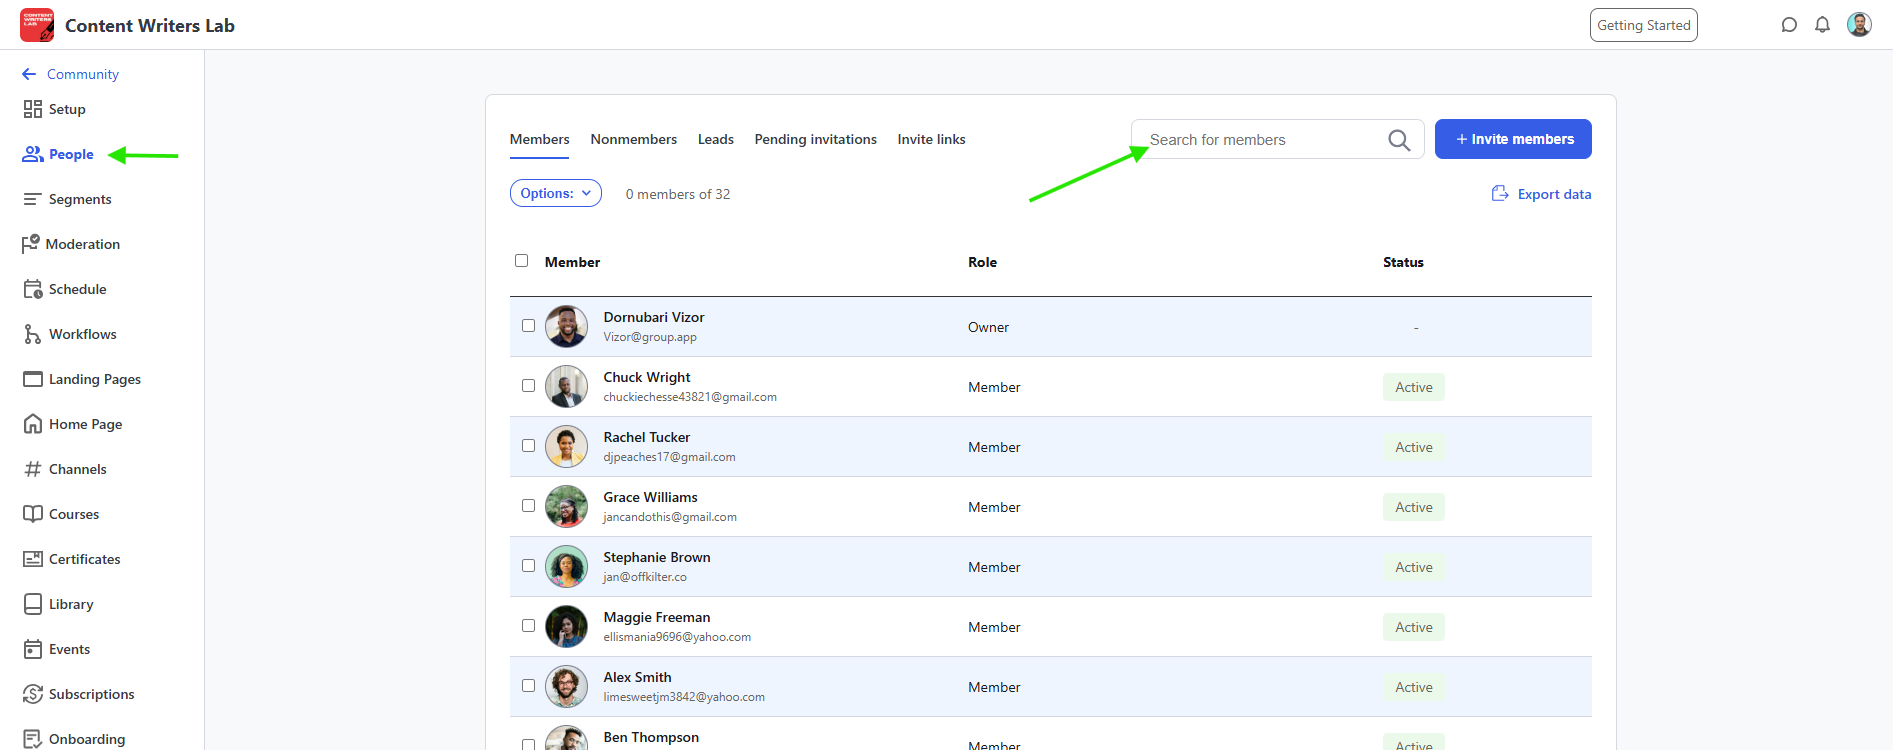This screenshot has height=750, width=1893.
Task: Click the search magnifier icon
Action: pyautogui.click(x=1399, y=140)
